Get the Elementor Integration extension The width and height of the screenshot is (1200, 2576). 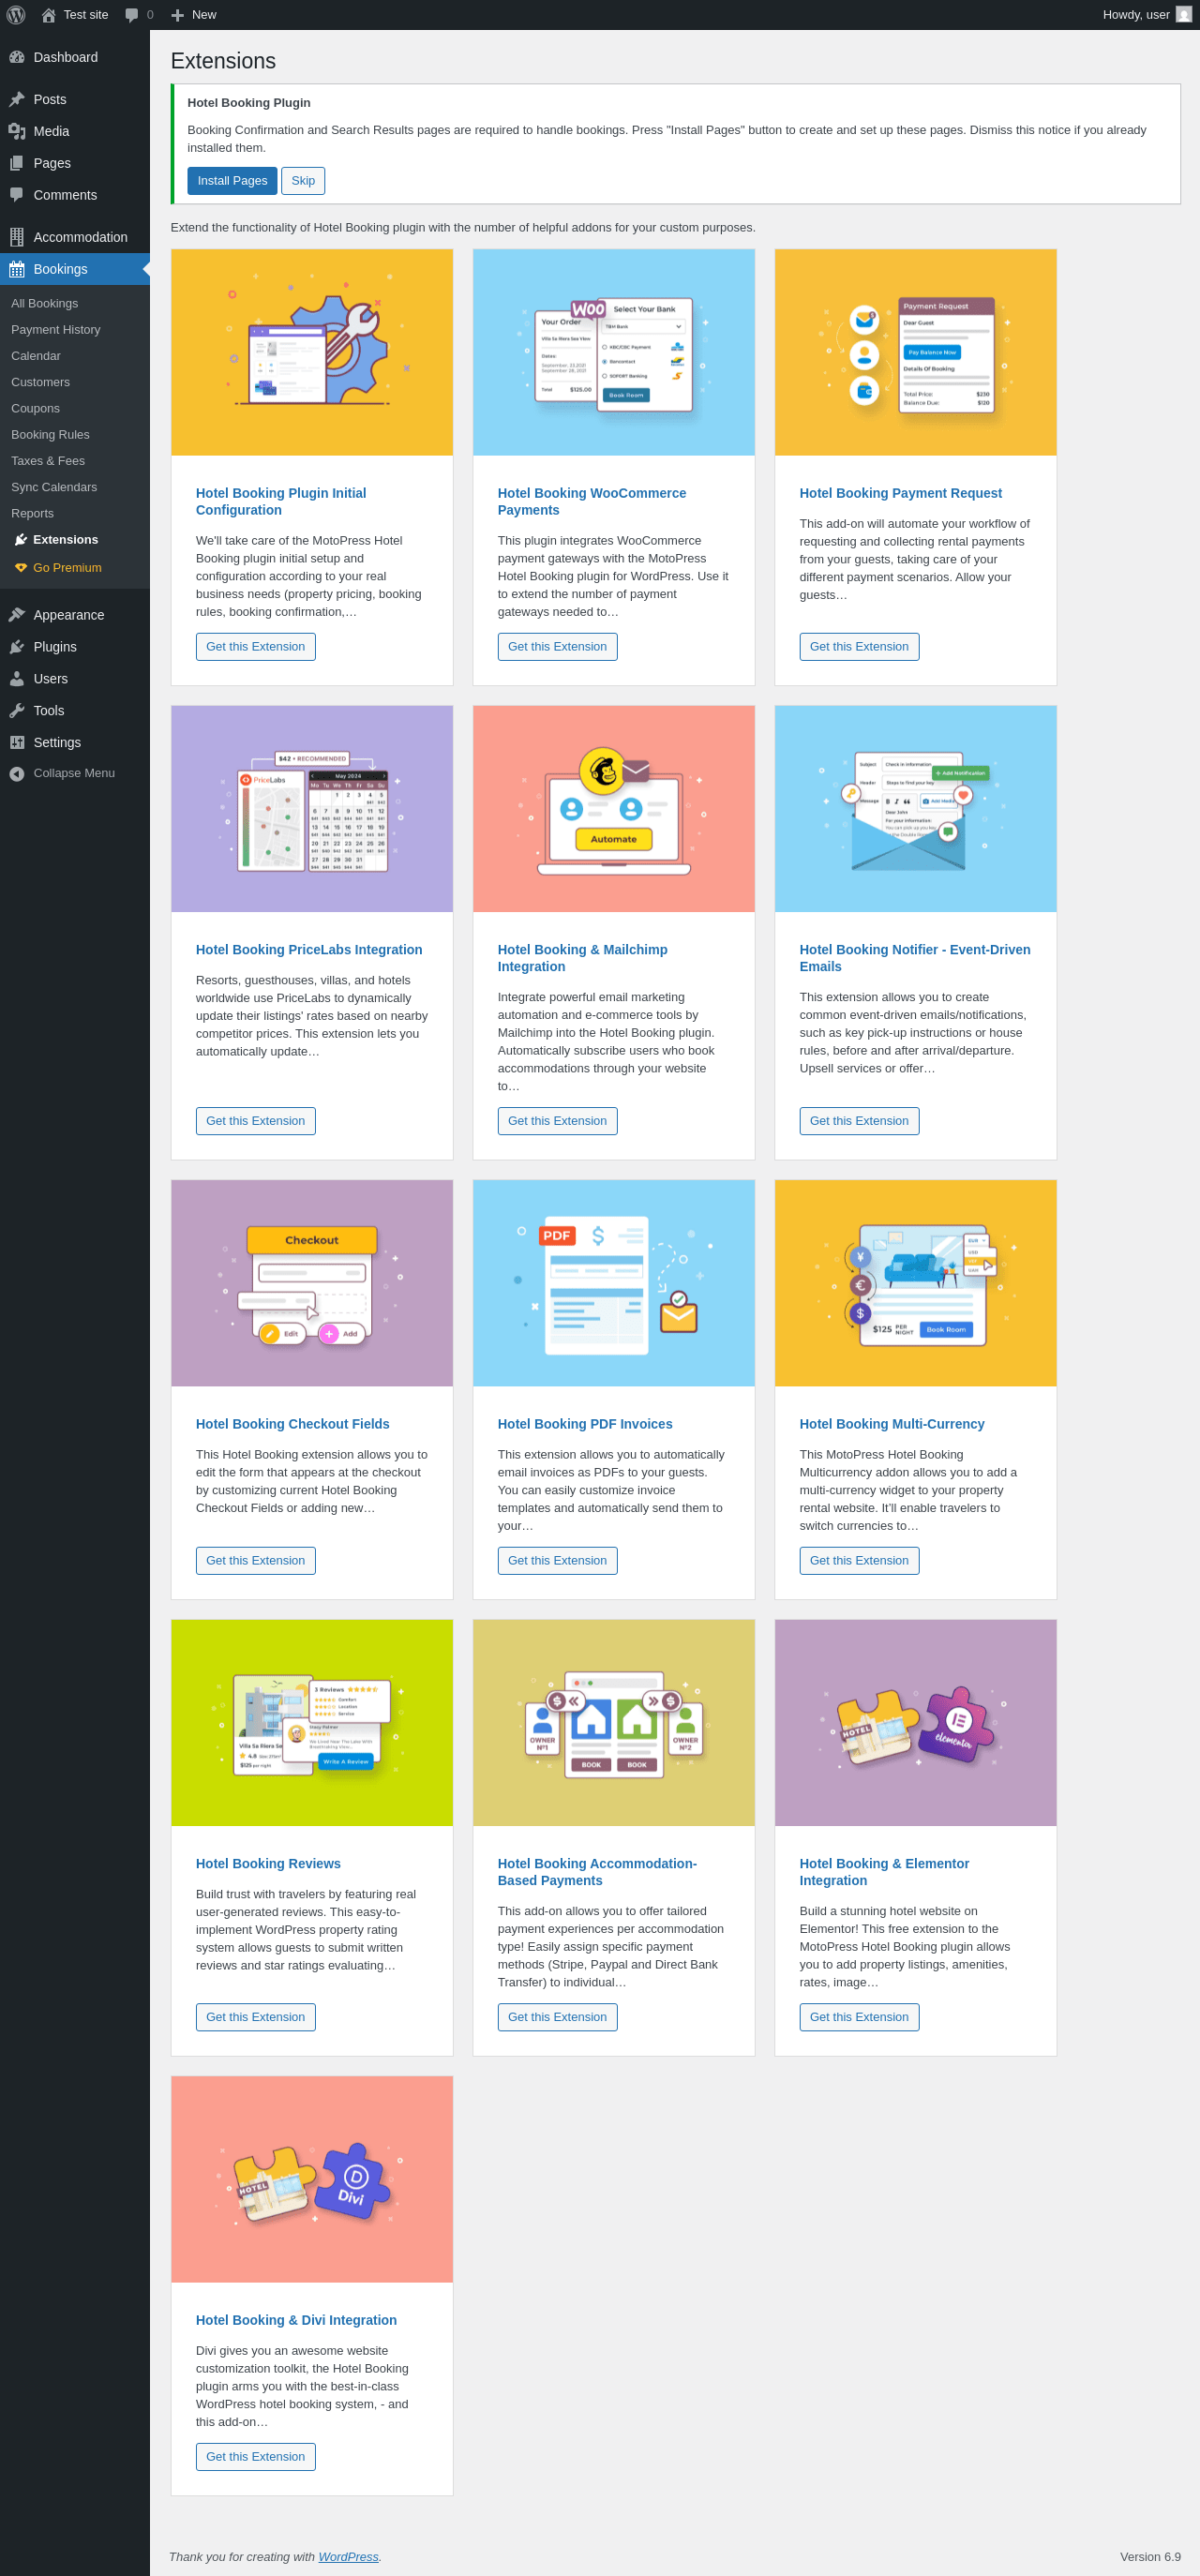859,2017
